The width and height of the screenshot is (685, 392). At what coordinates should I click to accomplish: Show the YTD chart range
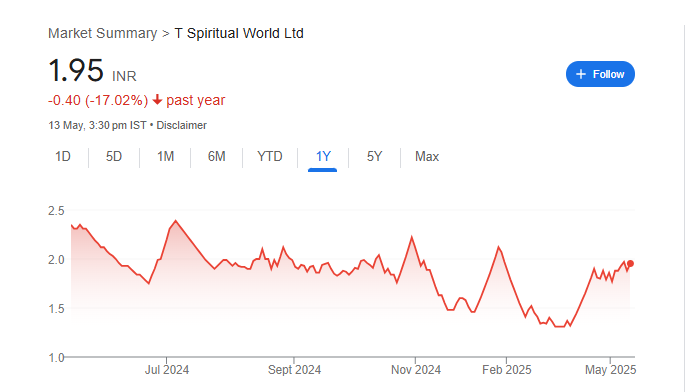[270, 156]
